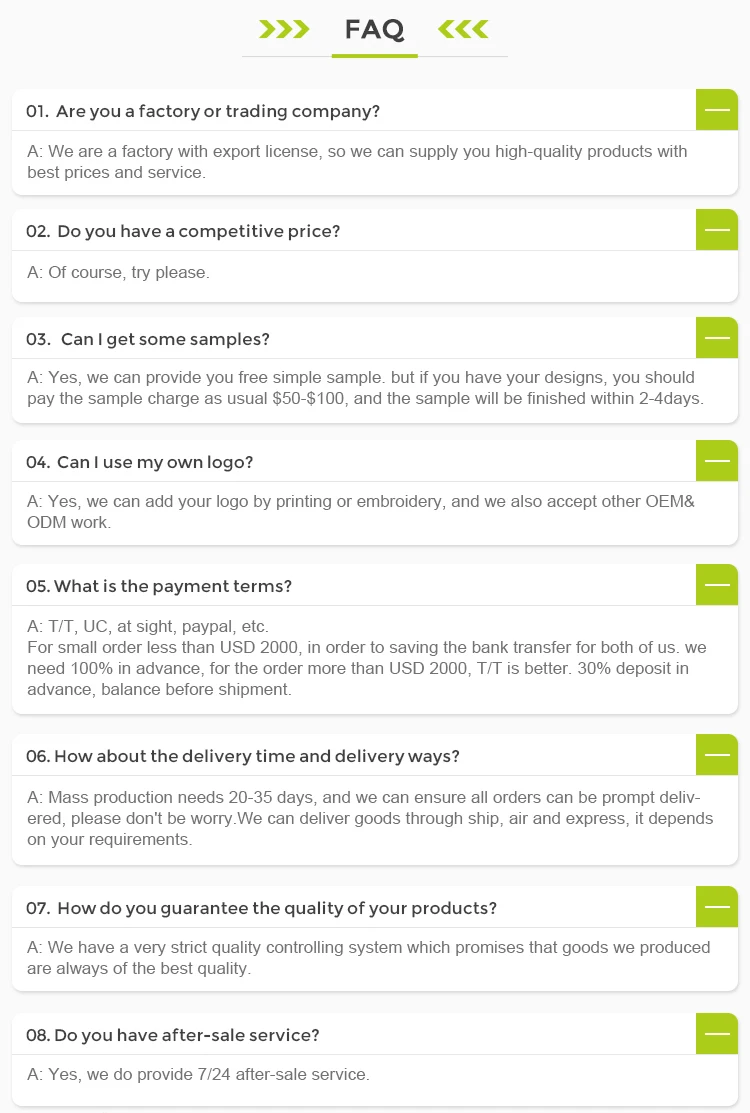Click question 06 about delivery time
The image size is (750, 1113).
[243, 756]
